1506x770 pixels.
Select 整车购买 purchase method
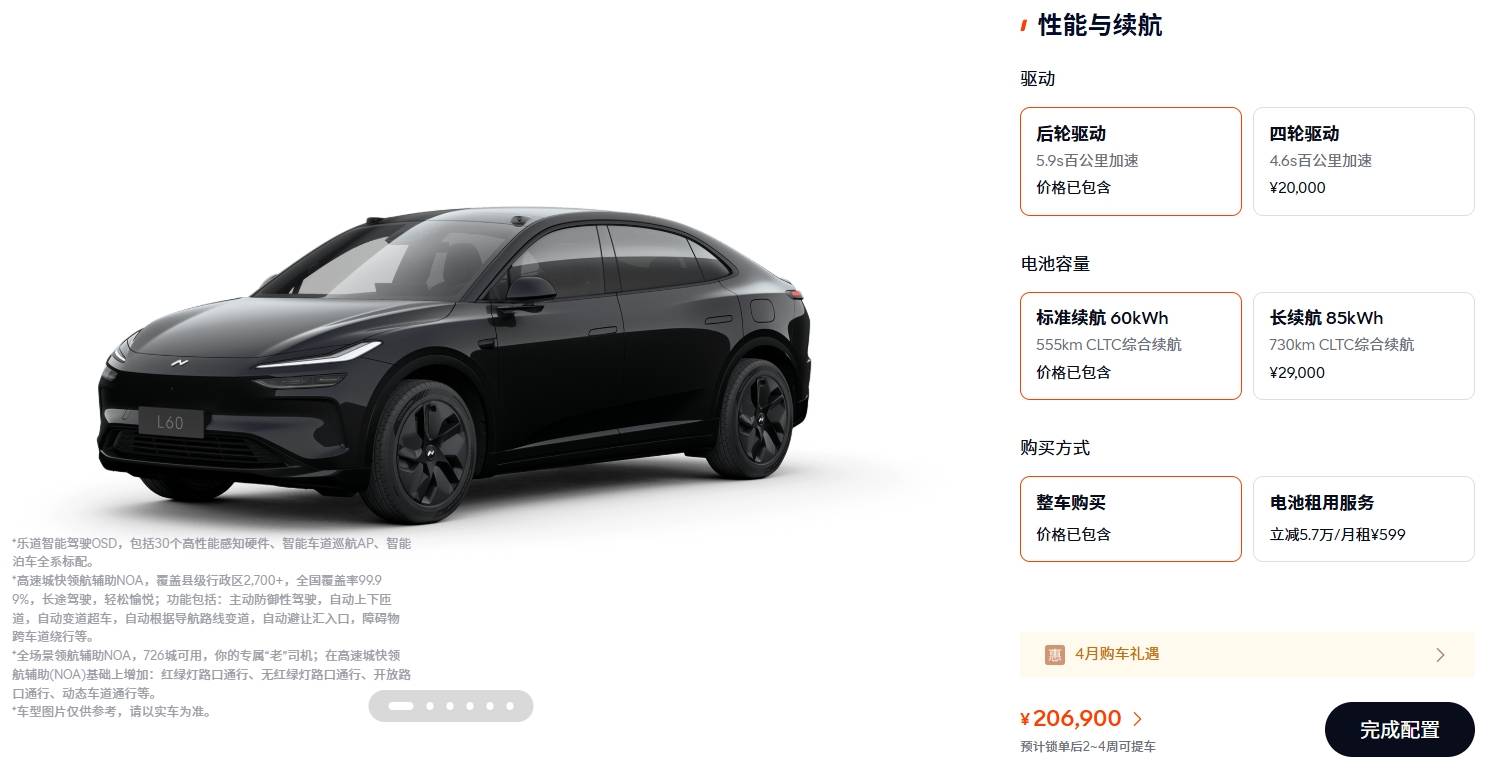[x=1131, y=519]
